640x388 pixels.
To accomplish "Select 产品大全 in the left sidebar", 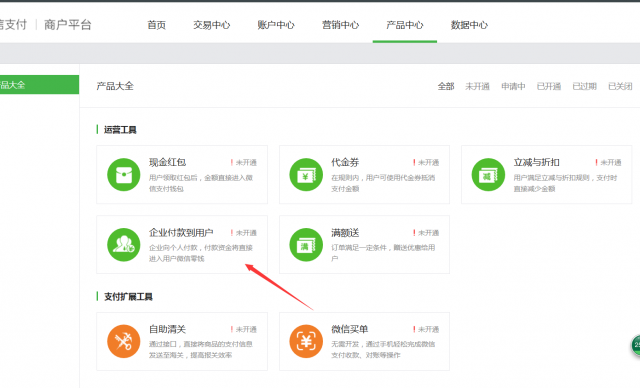I will [x=40, y=84].
